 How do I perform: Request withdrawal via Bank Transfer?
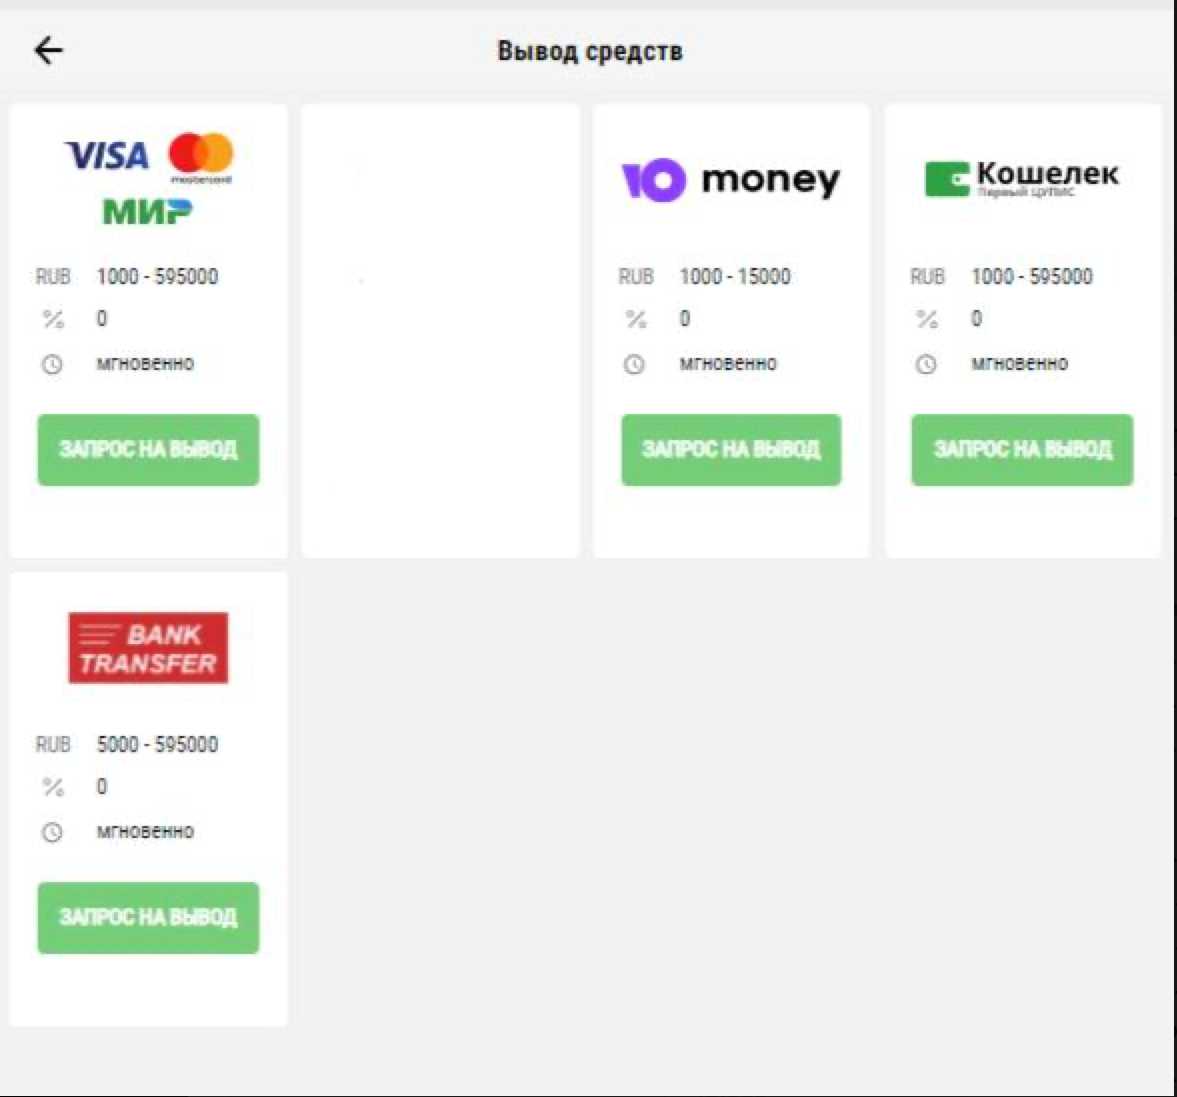pos(148,918)
